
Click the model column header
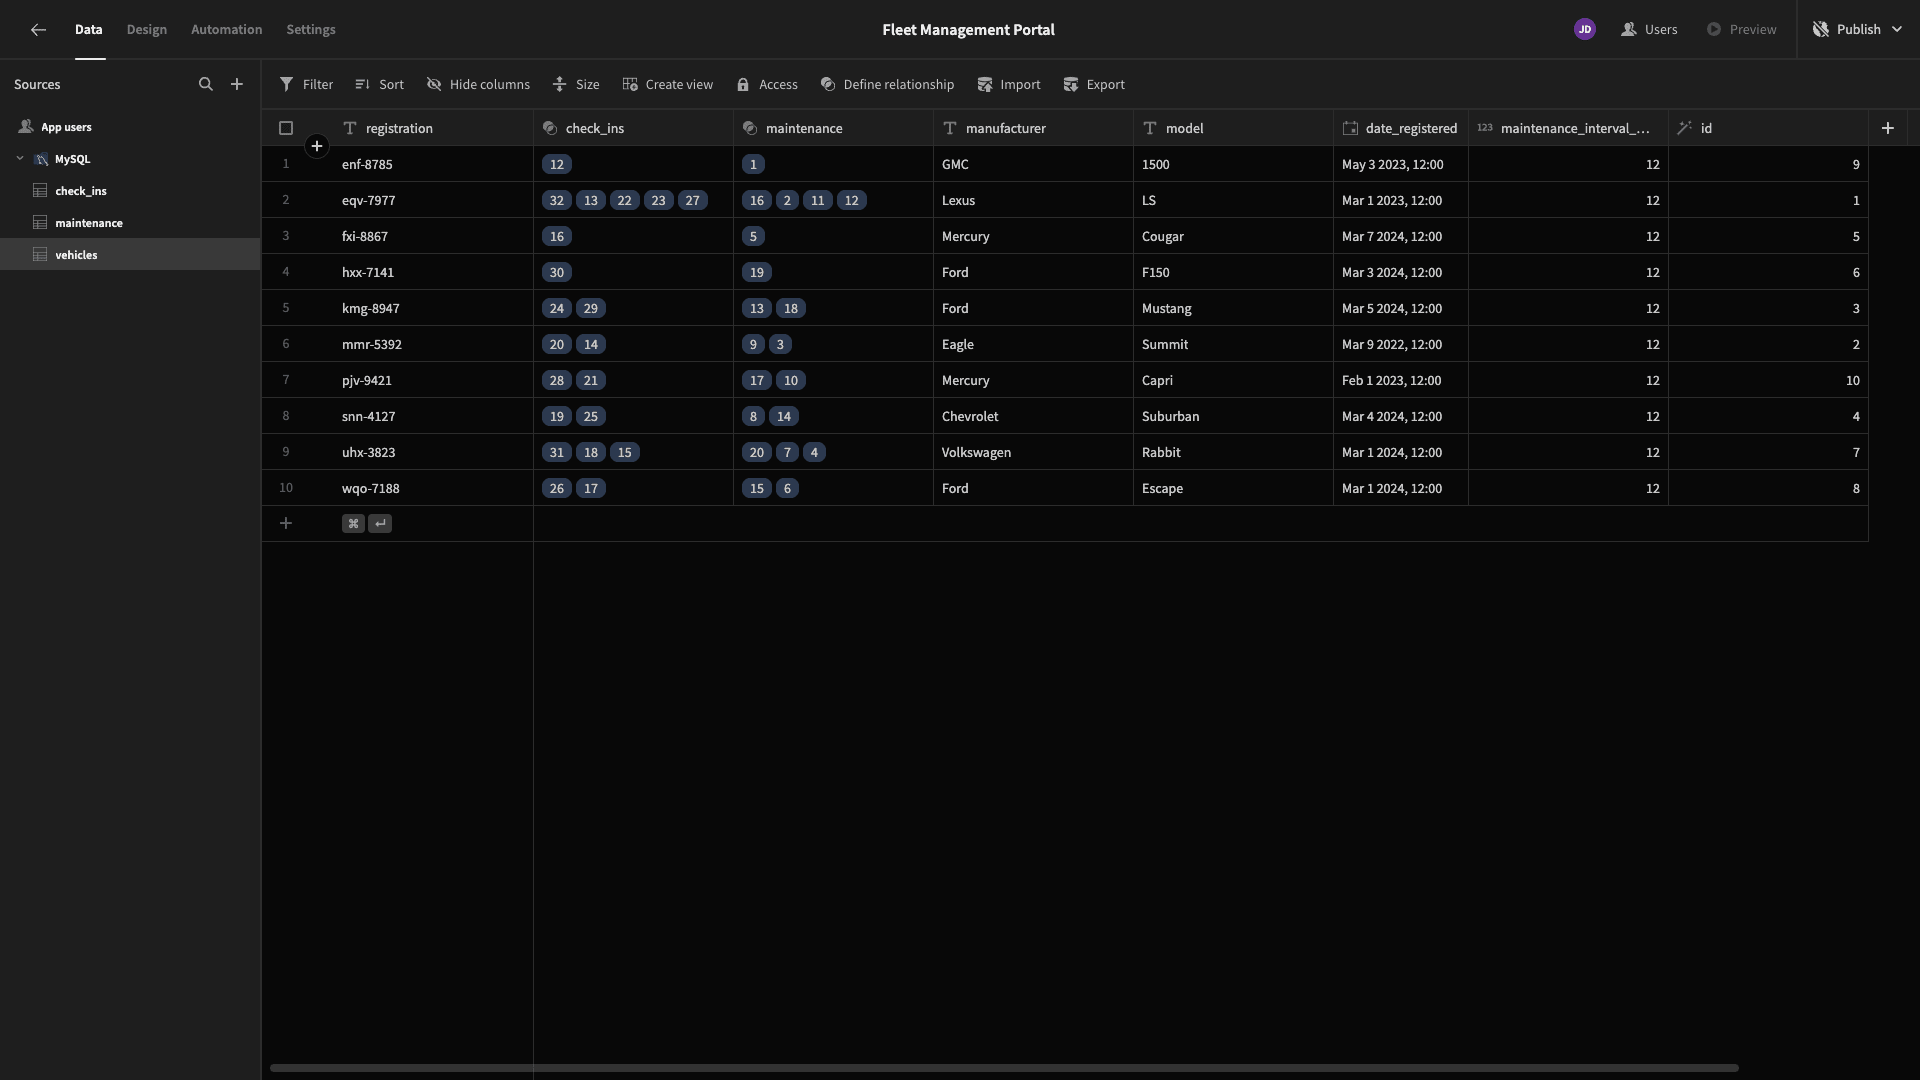tap(1233, 128)
